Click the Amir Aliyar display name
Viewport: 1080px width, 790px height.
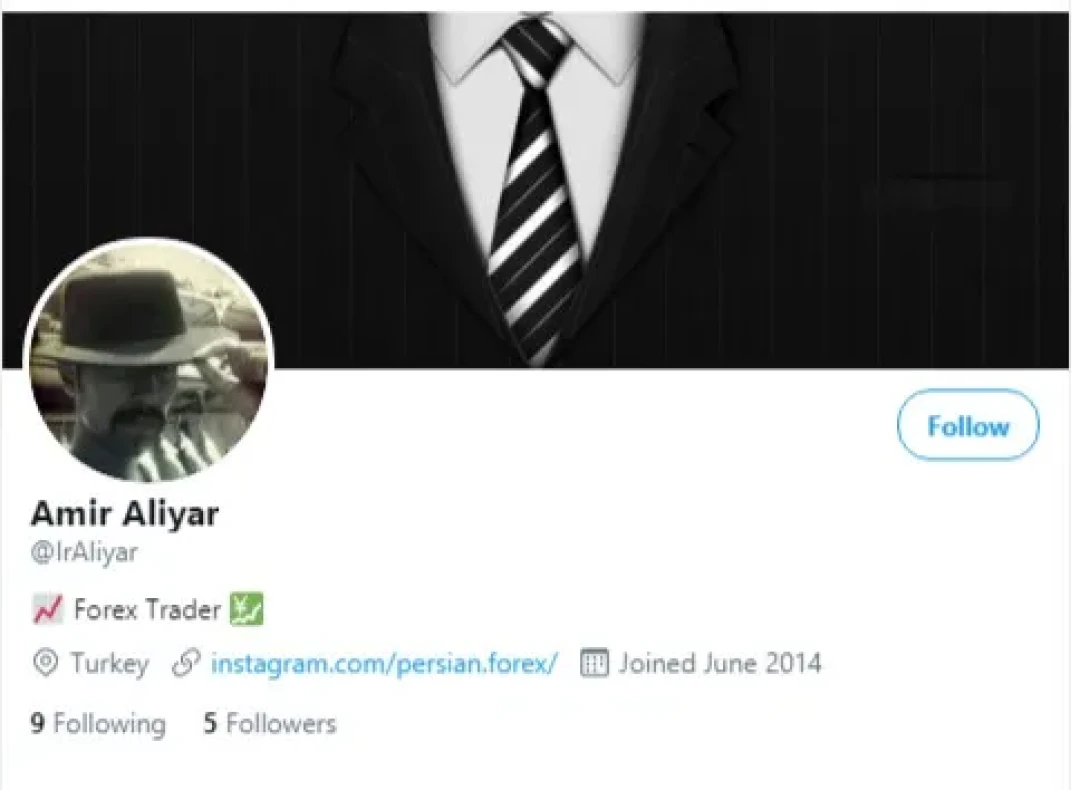[x=125, y=513]
